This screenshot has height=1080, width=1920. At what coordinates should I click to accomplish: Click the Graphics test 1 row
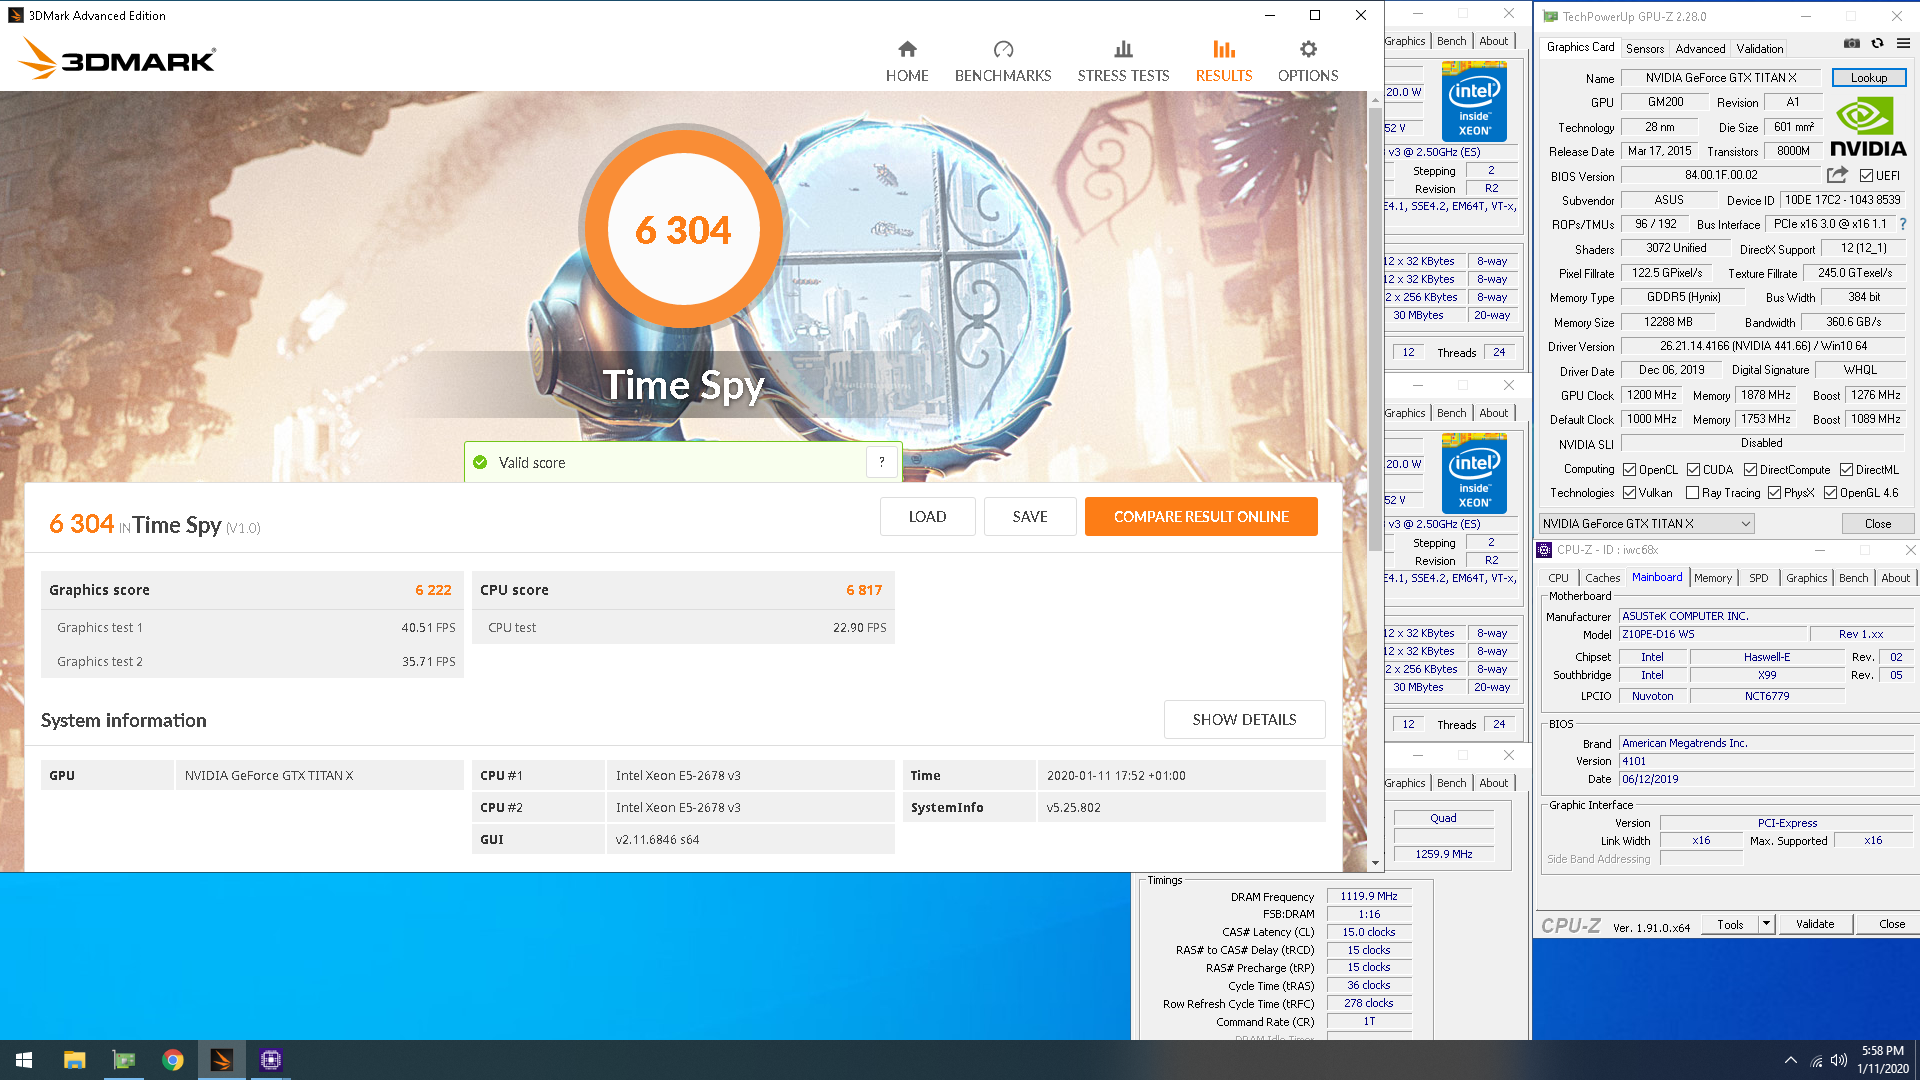[252, 627]
